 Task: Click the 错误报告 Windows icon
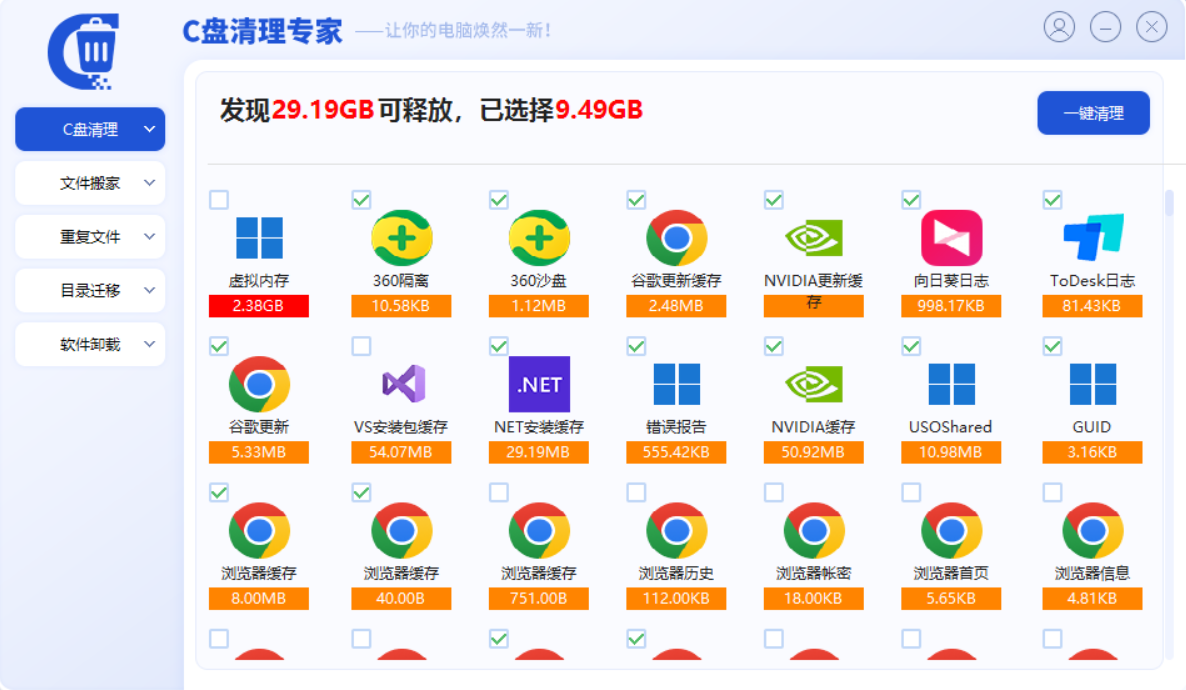(x=677, y=384)
